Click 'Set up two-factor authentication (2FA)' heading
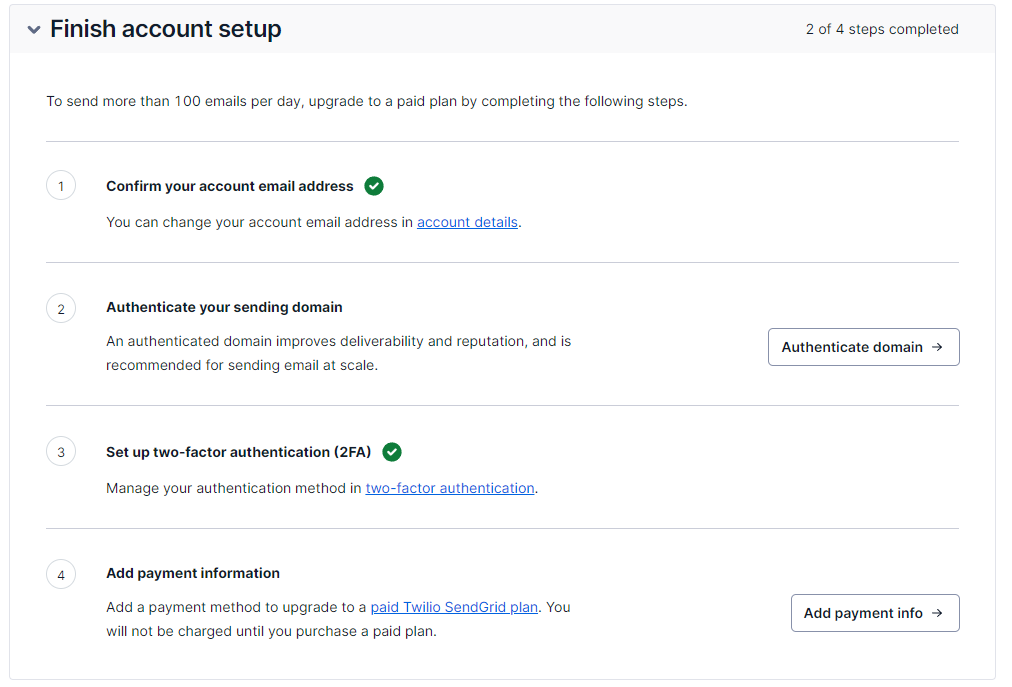Image resolution: width=1012 pixels, height=687 pixels. pyautogui.click(x=239, y=452)
